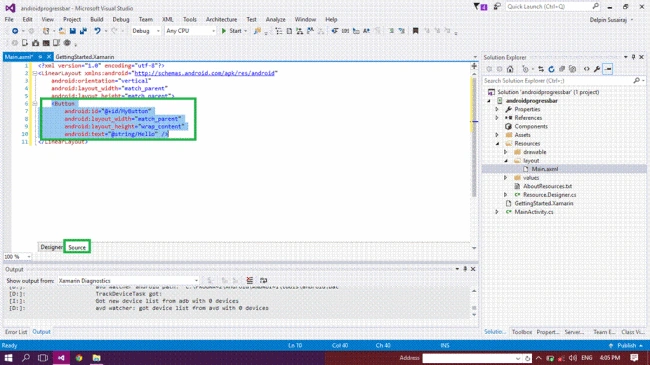The height and width of the screenshot is (365, 650).
Task: Click the Collapse All icon in Solution Explorer
Action: point(562,69)
